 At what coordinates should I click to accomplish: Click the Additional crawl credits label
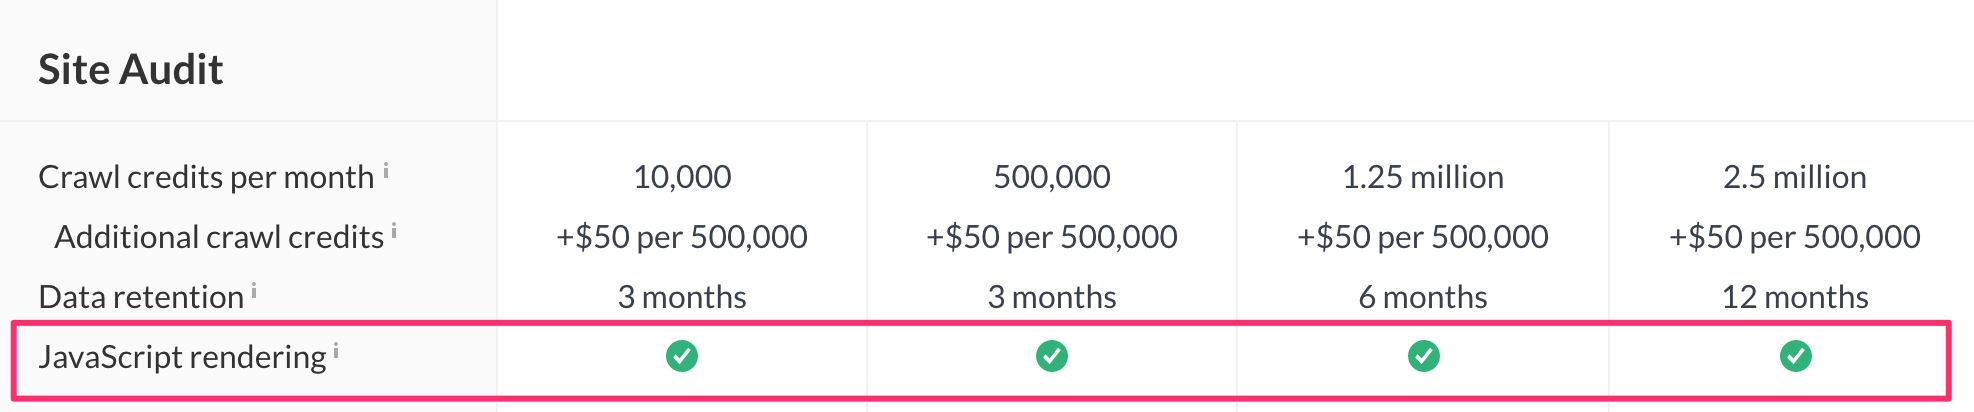219,237
